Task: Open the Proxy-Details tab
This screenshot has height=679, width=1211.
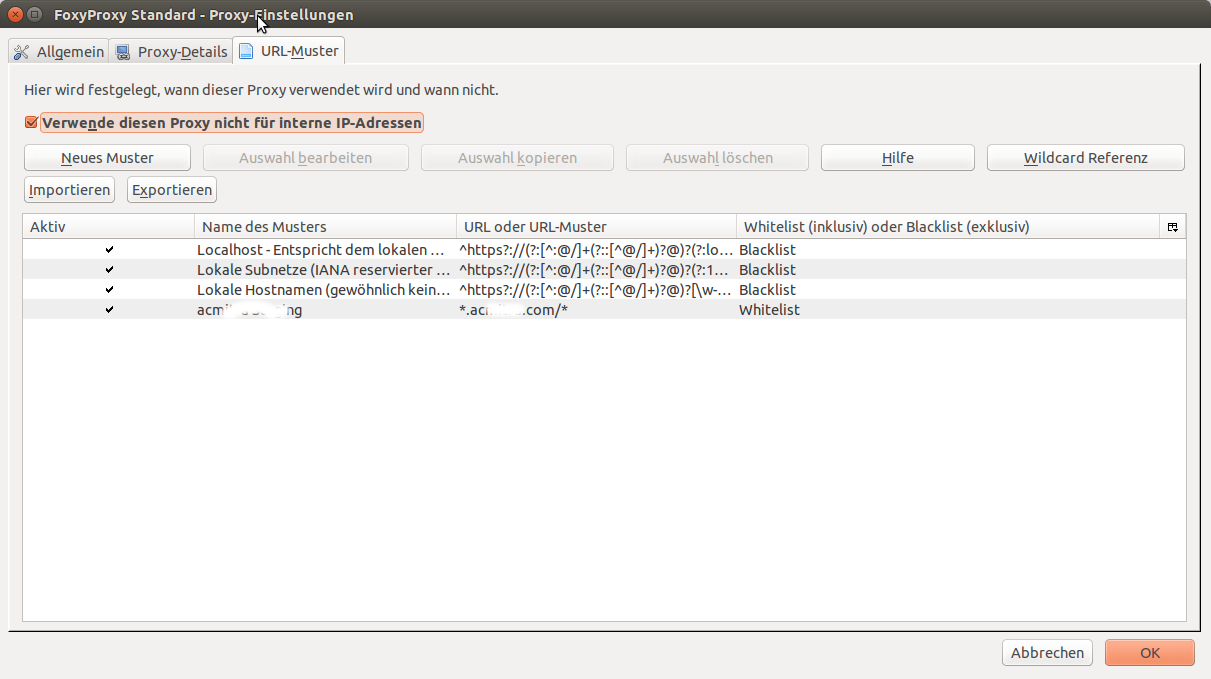Action: [171, 52]
